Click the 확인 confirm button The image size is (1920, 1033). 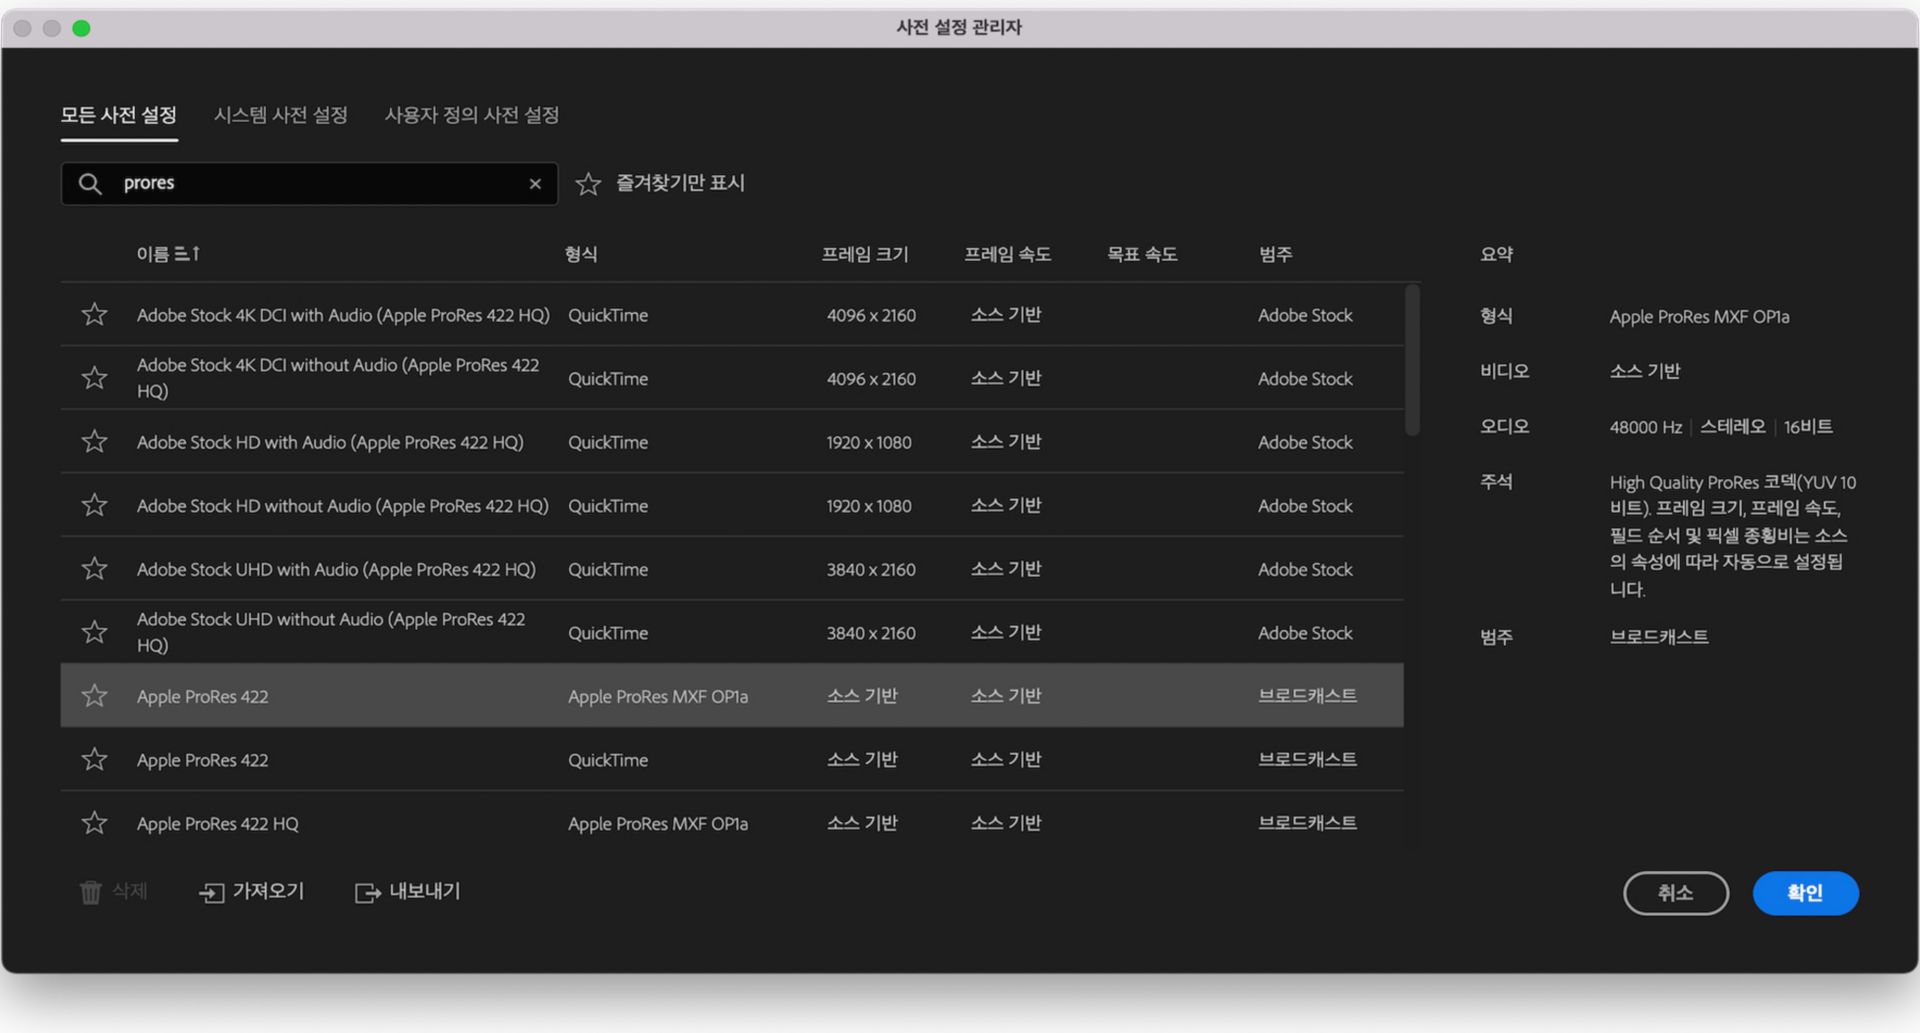(1805, 893)
